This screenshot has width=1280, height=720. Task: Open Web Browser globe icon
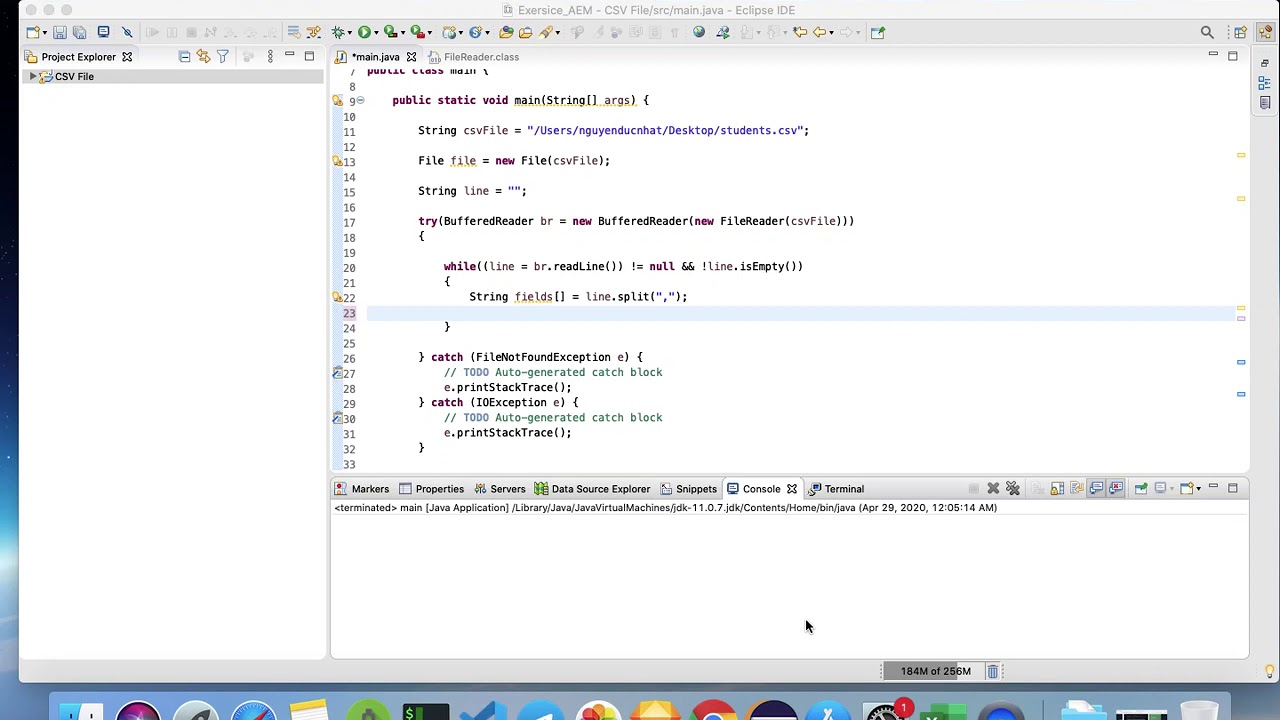(x=699, y=32)
